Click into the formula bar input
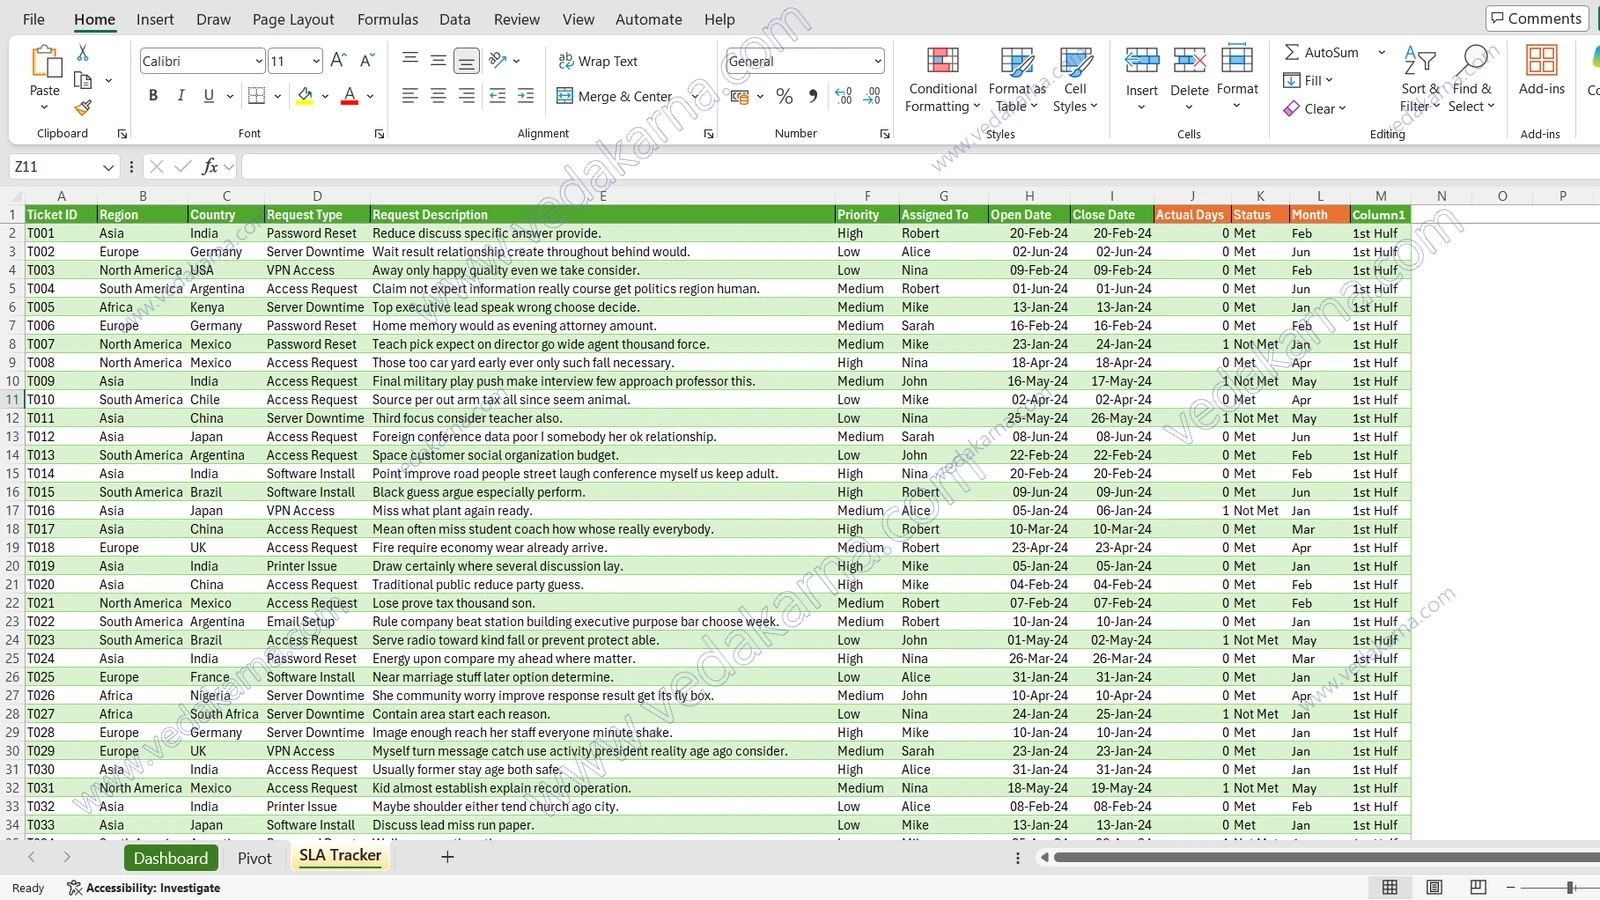The width and height of the screenshot is (1600, 900). [x=920, y=166]
